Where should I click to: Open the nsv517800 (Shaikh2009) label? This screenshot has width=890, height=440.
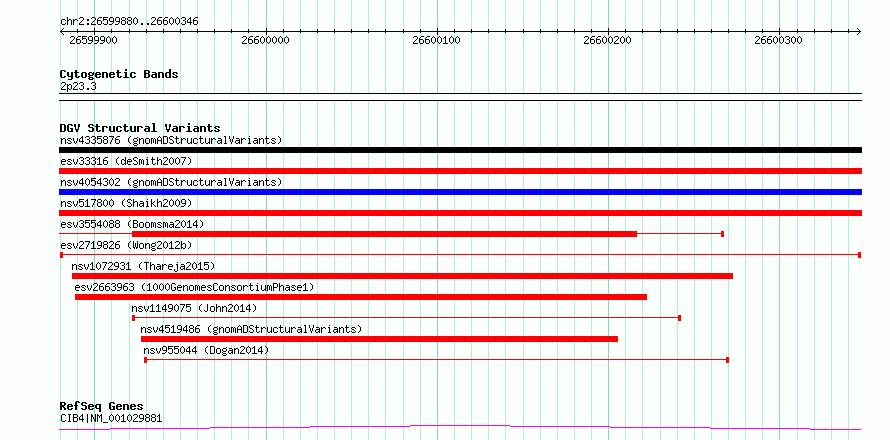(126, 203)
